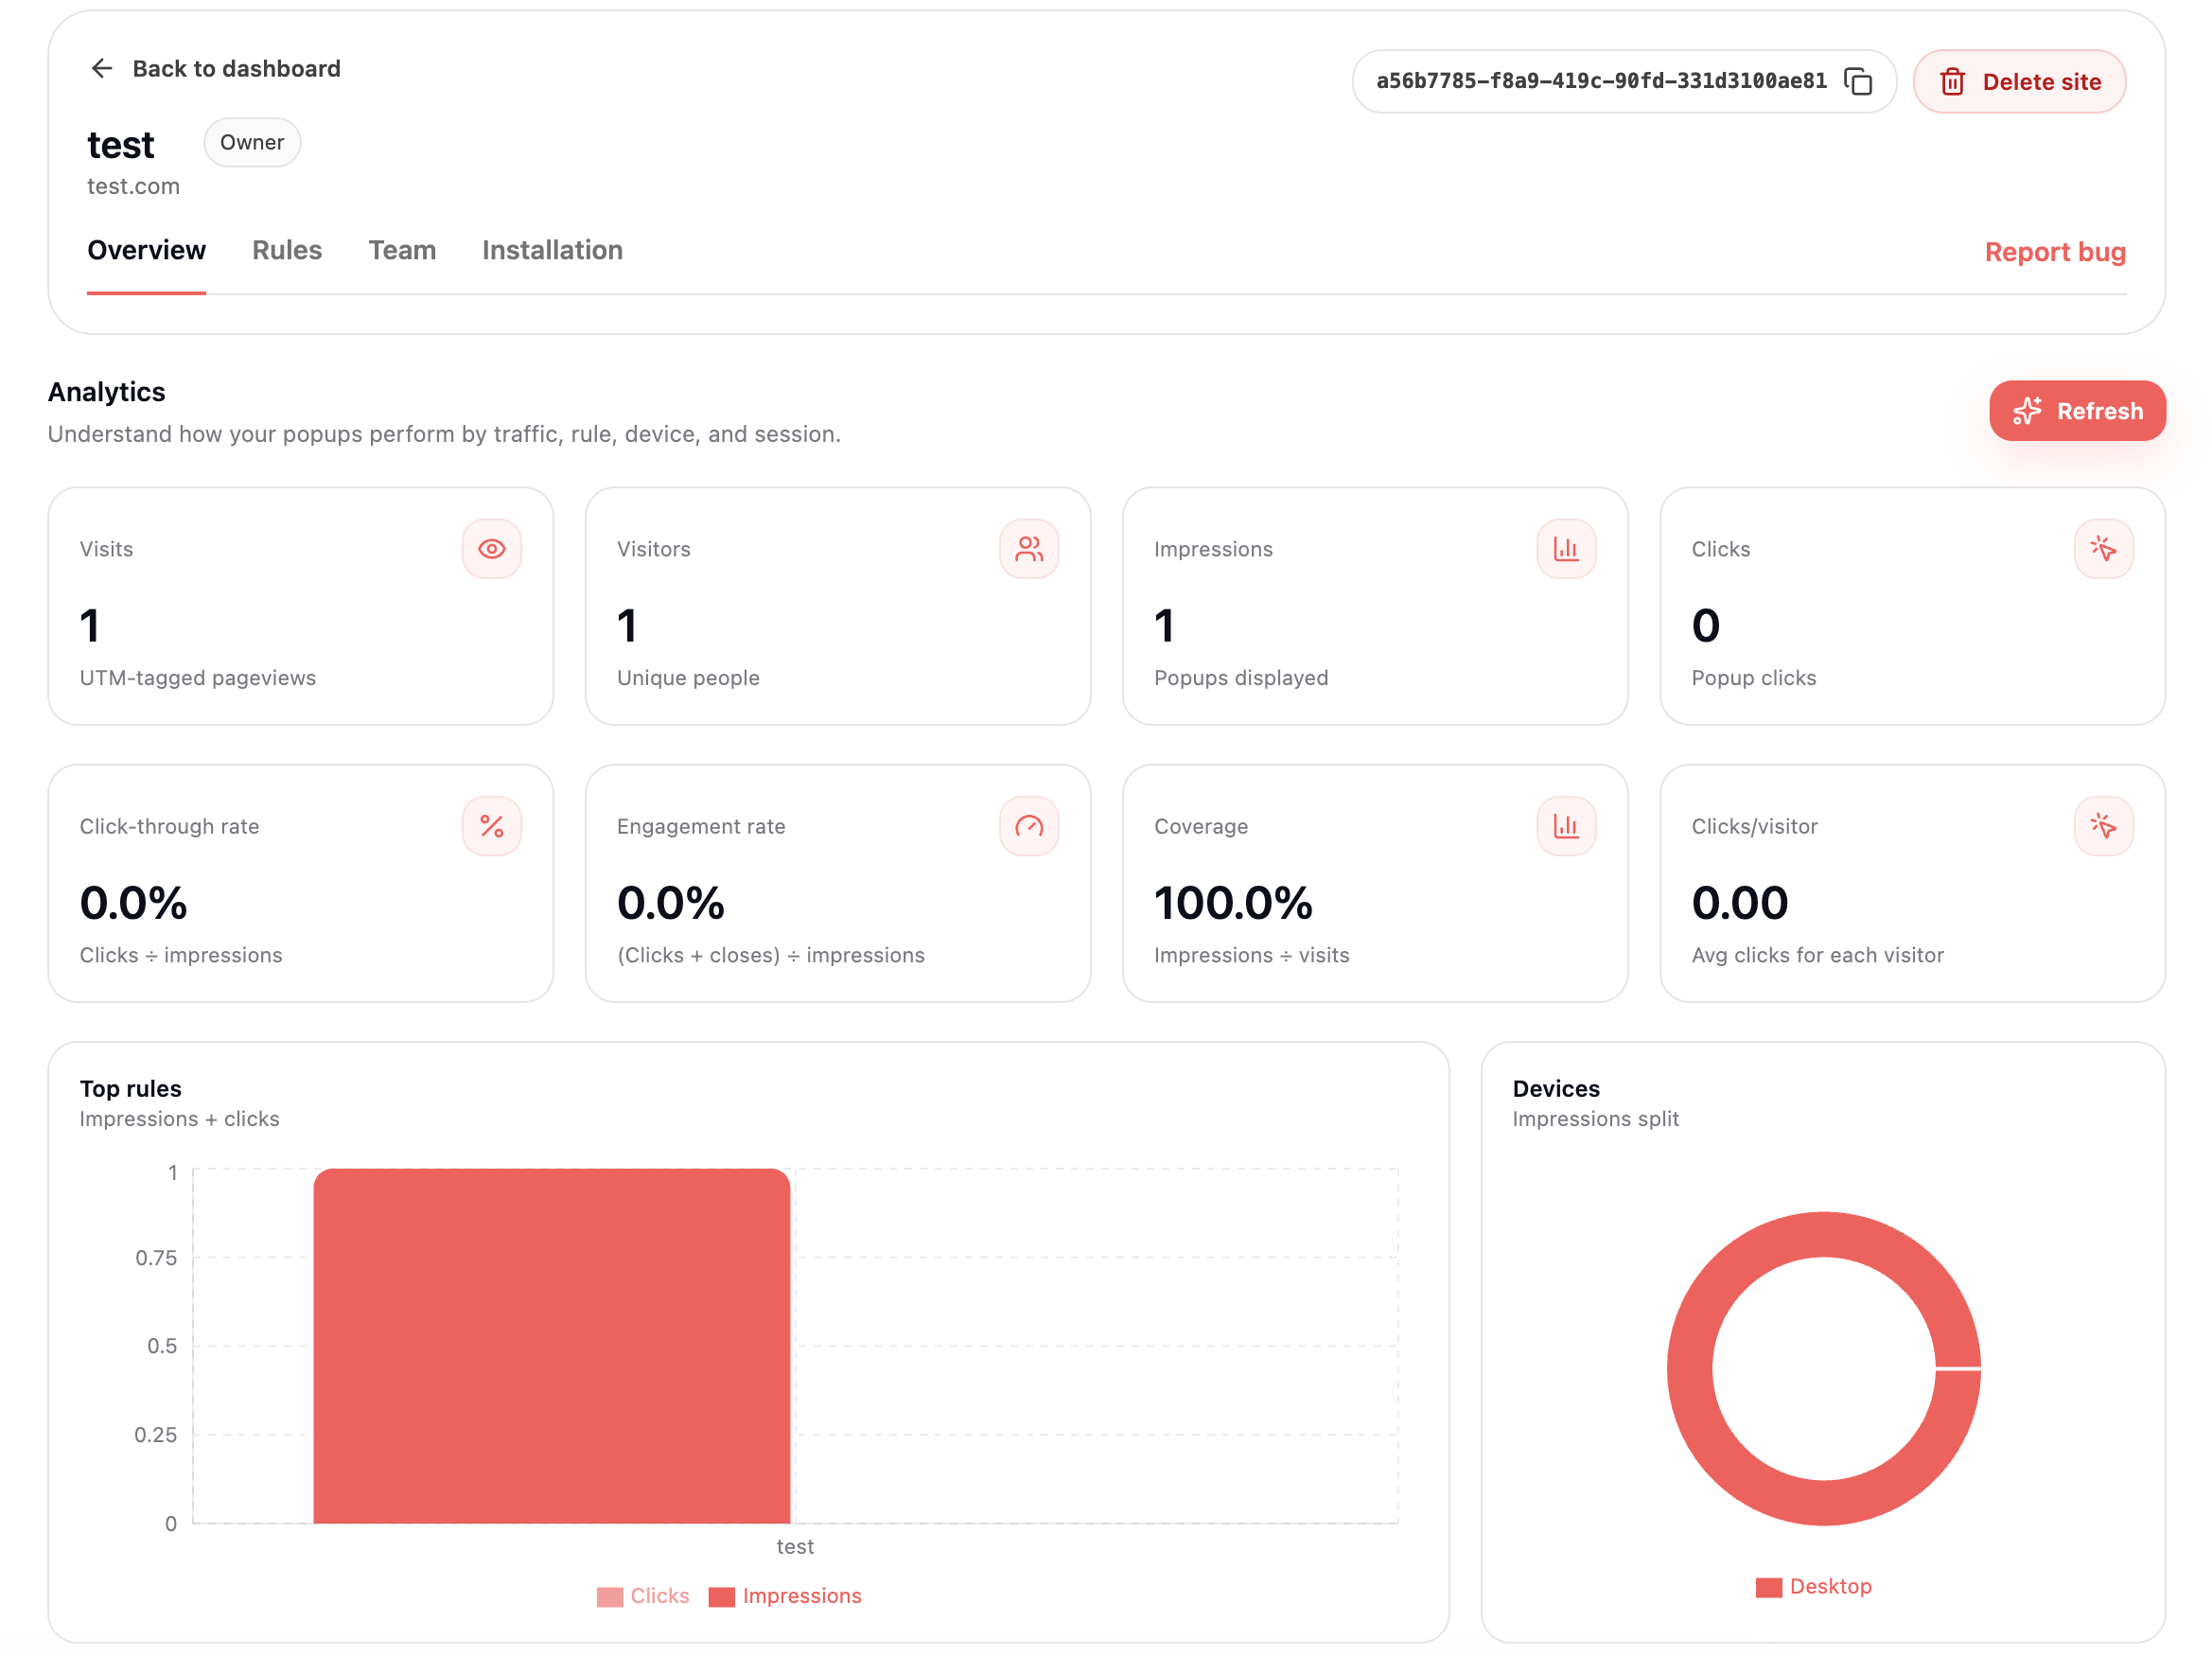Screen dimensions: 2212x1656
Task: Click the bar chart icon on Impressions card
Action: tap(1566, 548)
